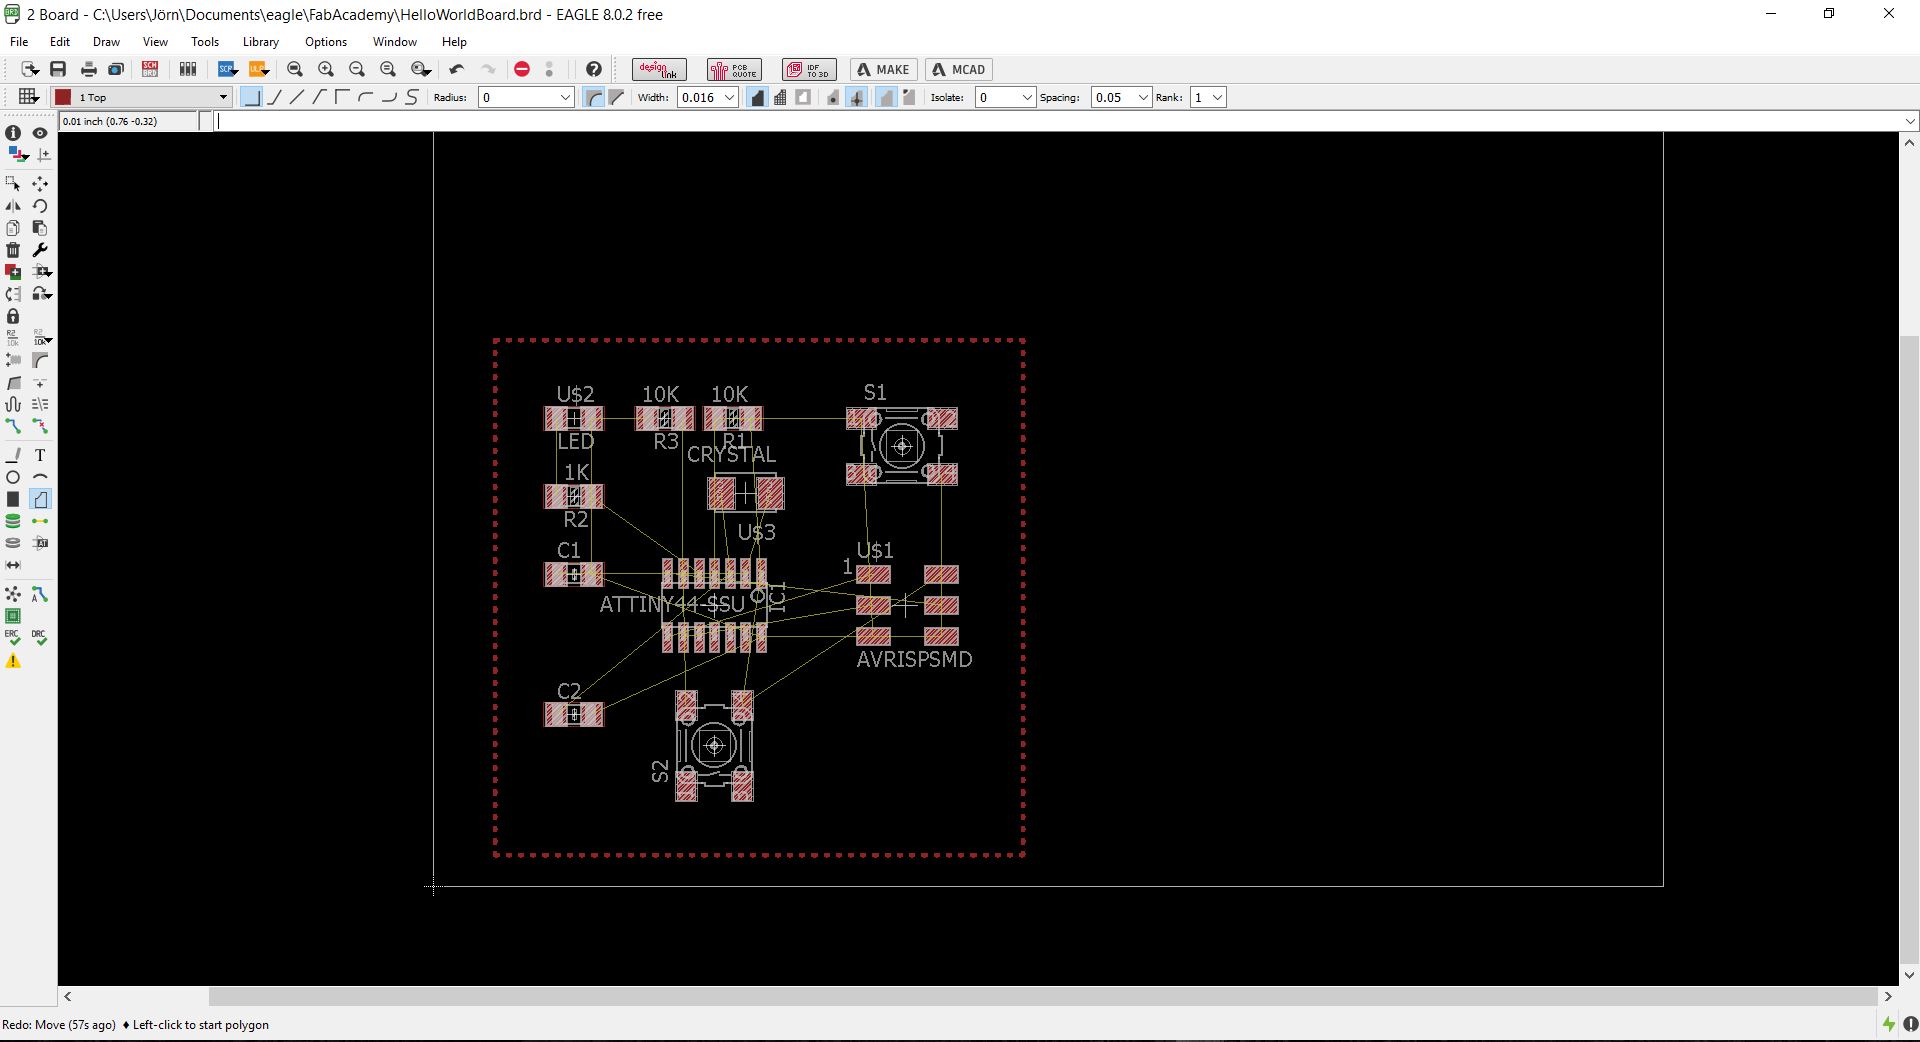Zoom to fit the drawing
The width and height of the screenshot is (1920, 1042).
coord(295,69)
